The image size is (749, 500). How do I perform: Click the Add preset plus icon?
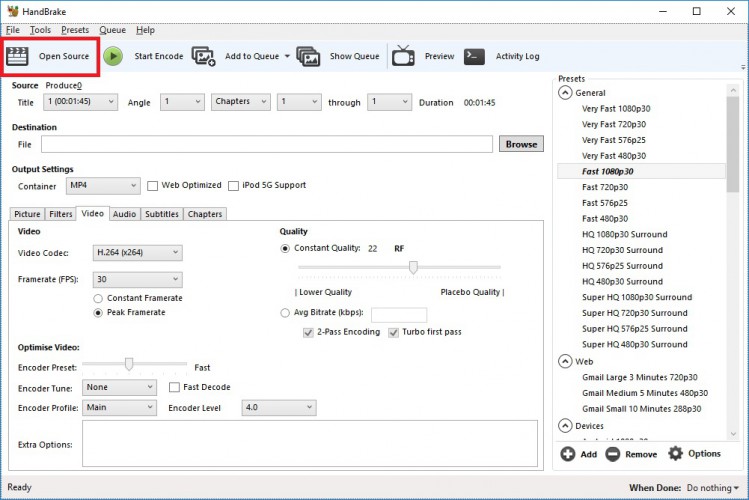click(567, 454)
